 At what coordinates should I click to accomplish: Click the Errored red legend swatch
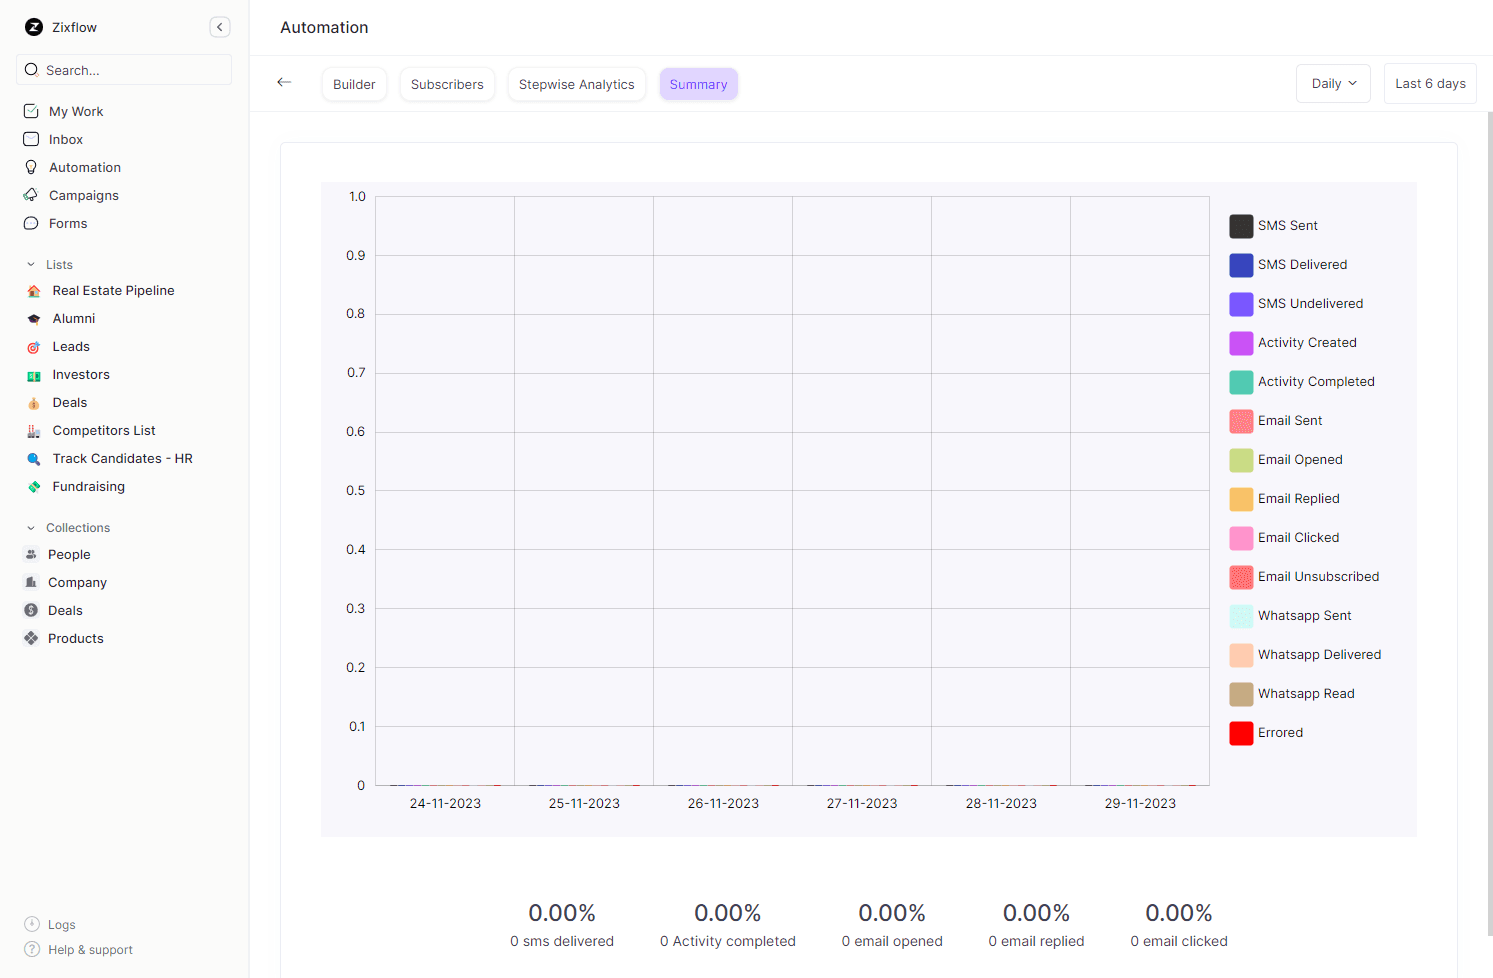point(1241,732)
